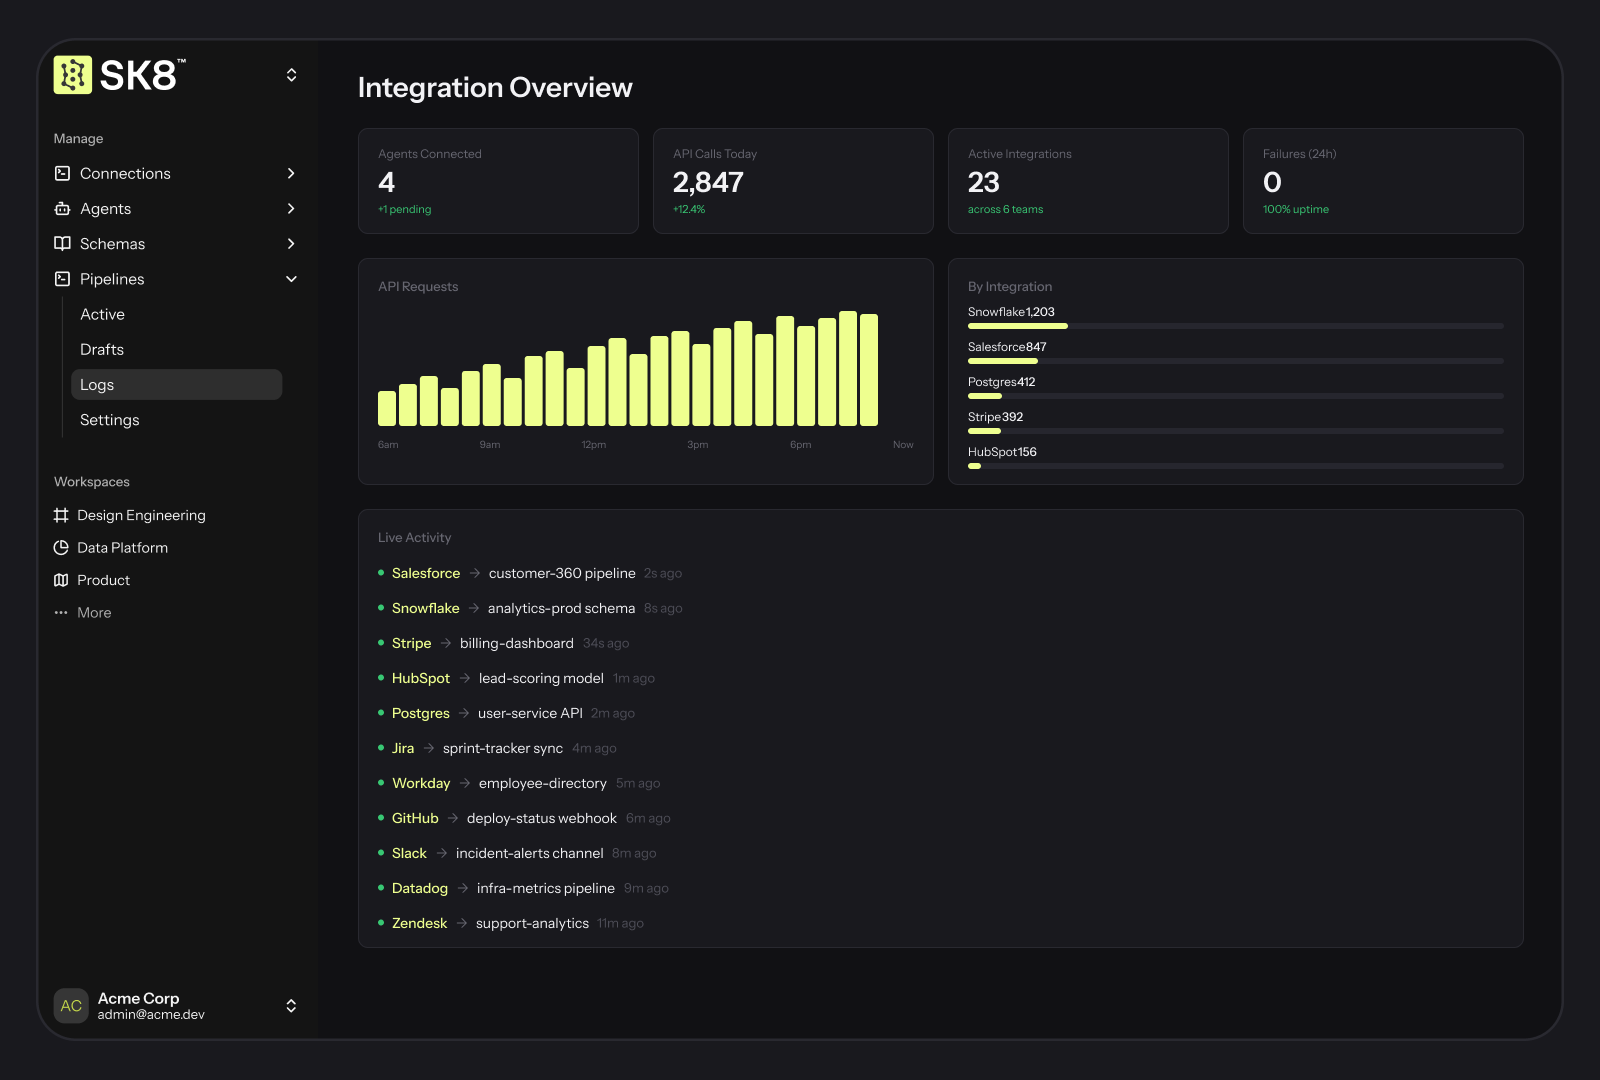
Task: Click the Product map icon
Action: tap(61, 580)
